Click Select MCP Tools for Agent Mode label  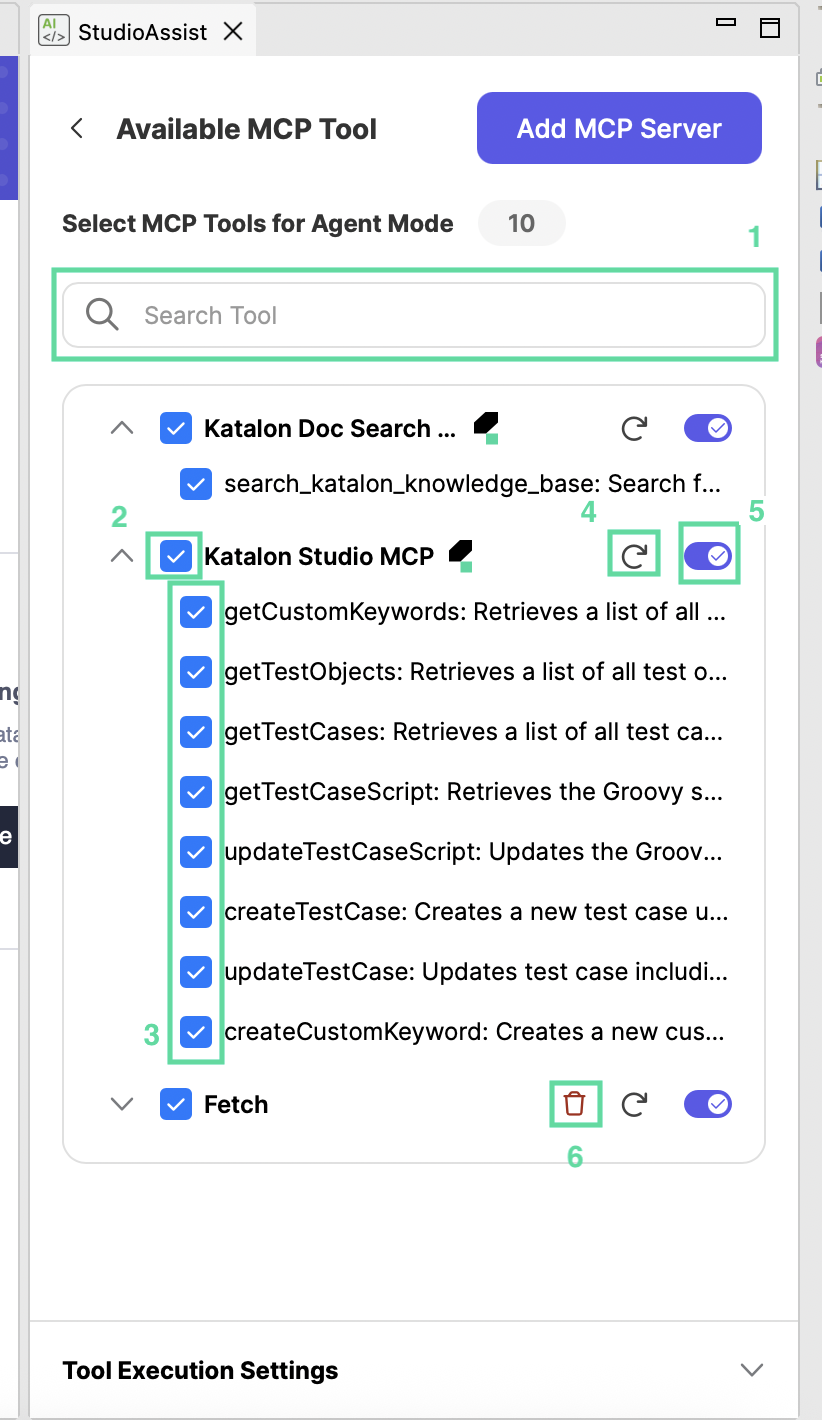[x=258, y=223]
